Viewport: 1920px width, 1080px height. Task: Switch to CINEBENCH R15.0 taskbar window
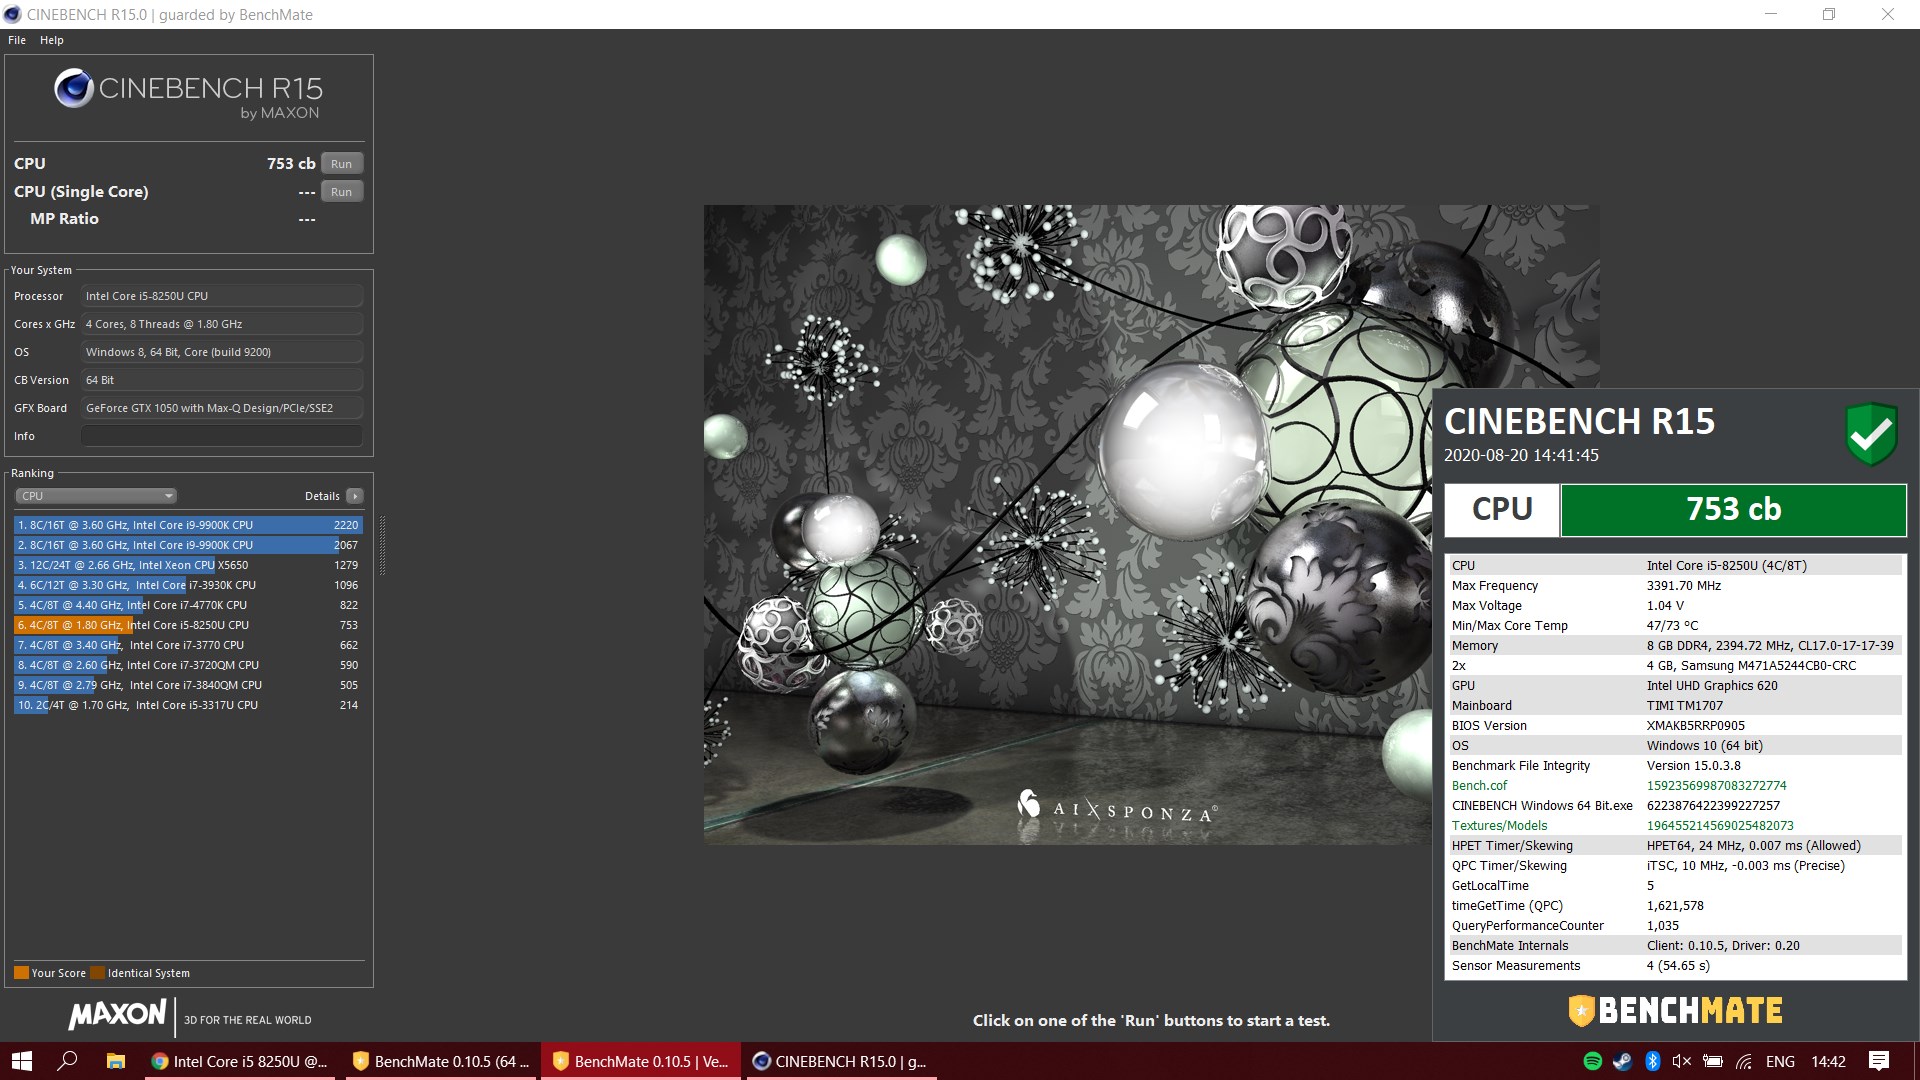[x=840, y=1061]
